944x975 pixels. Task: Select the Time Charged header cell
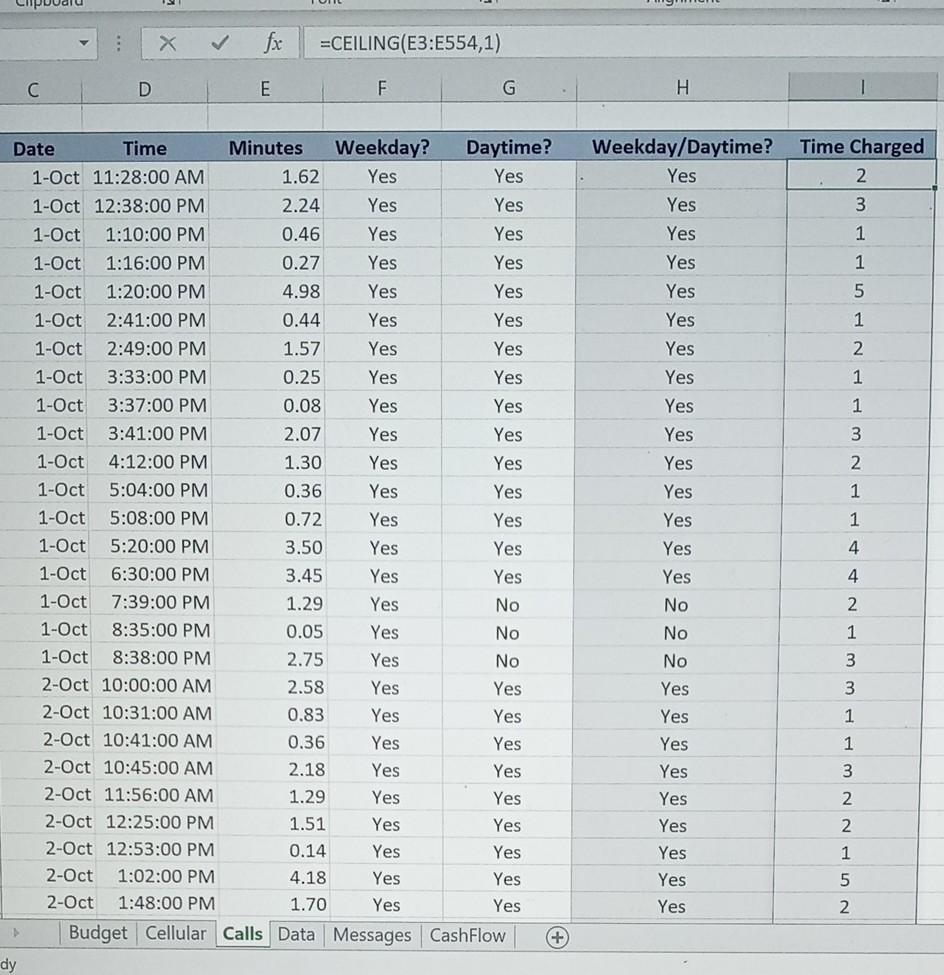coord(861,147)
